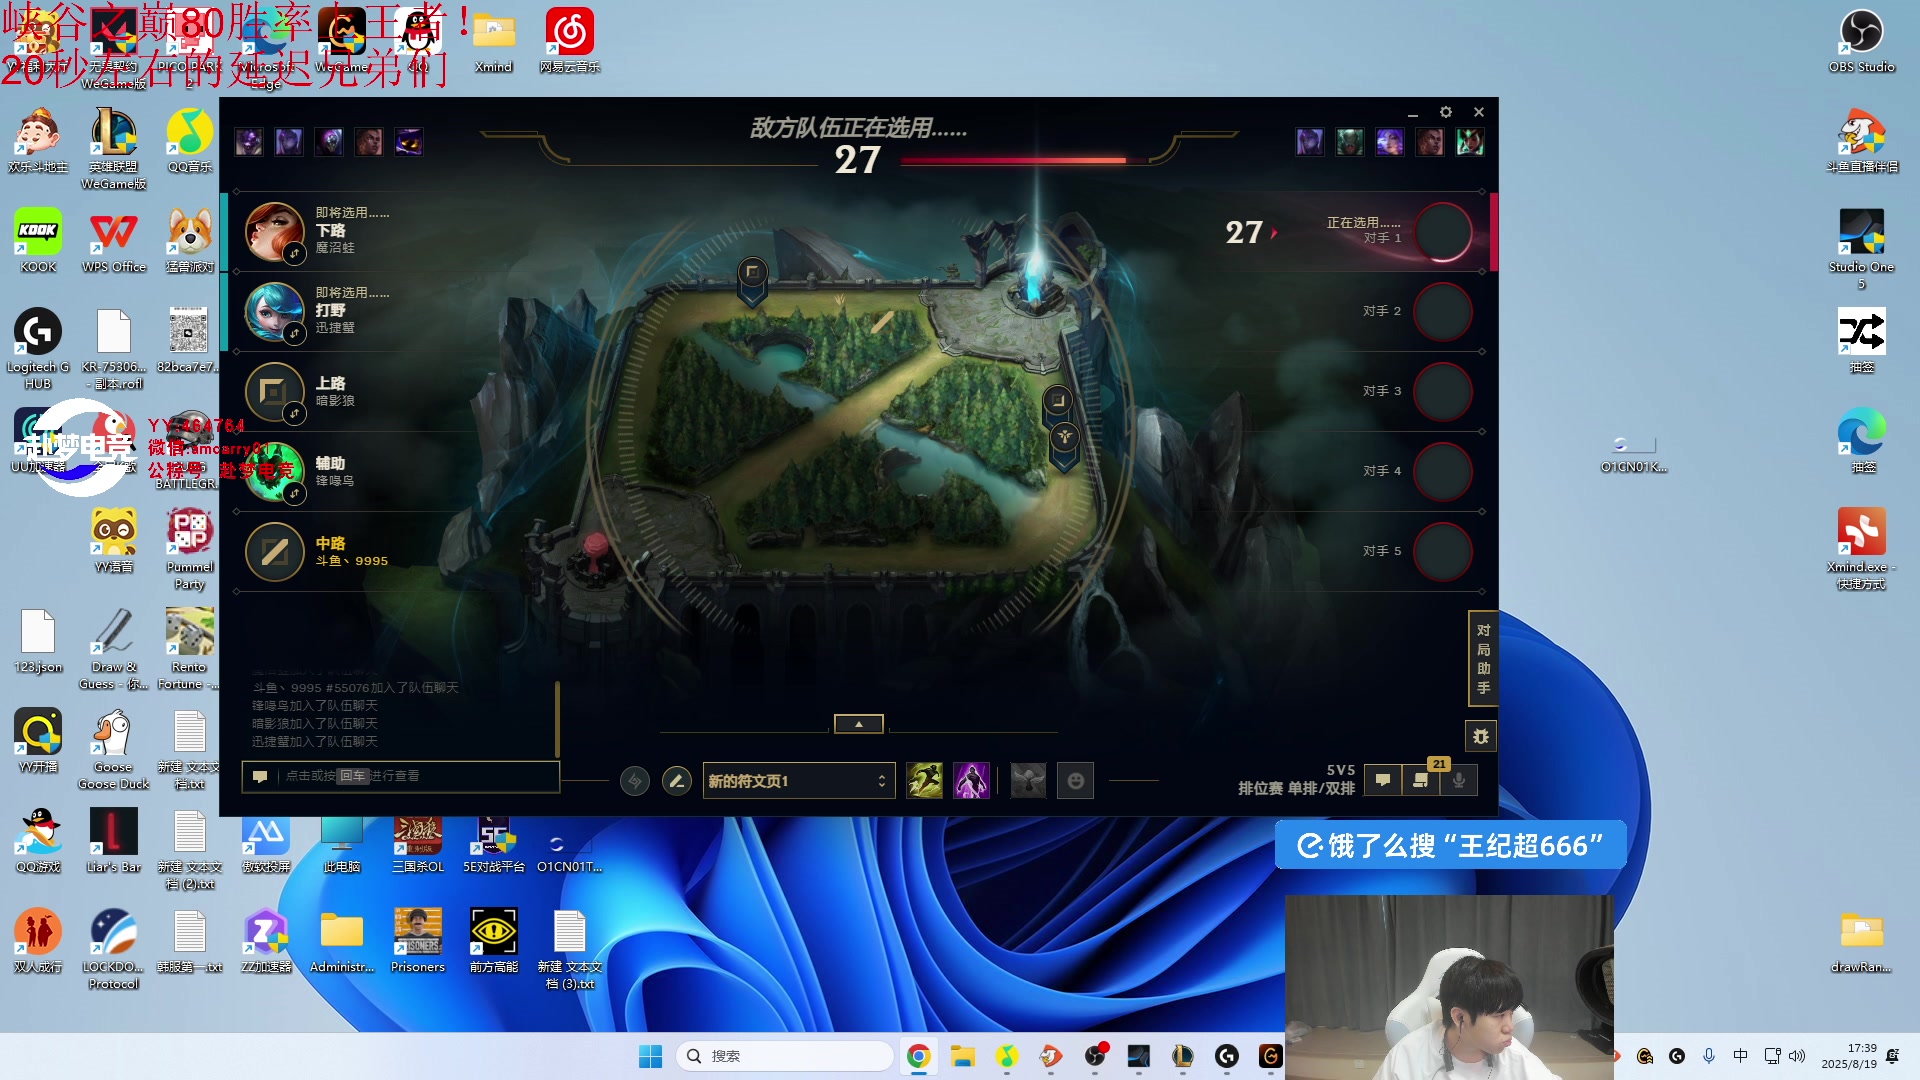The height and width of the screenshot is (1080, 1920).
Task: Click the team chat scrollbar
Action: point(557,720)
